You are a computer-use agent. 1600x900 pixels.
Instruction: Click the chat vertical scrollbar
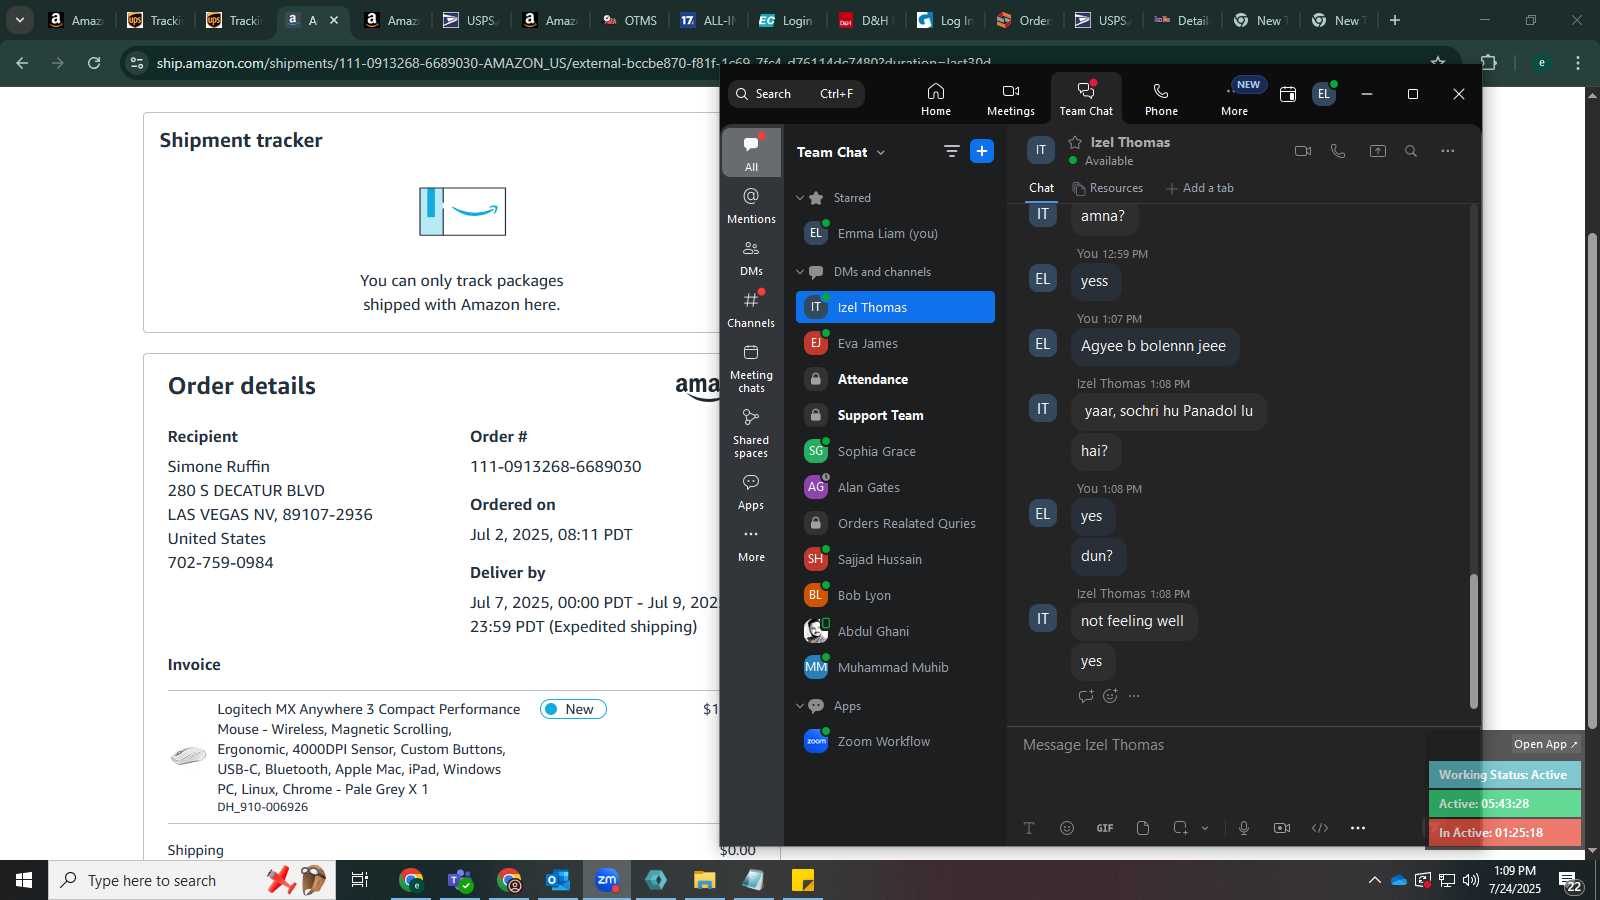click(1473, 640)
